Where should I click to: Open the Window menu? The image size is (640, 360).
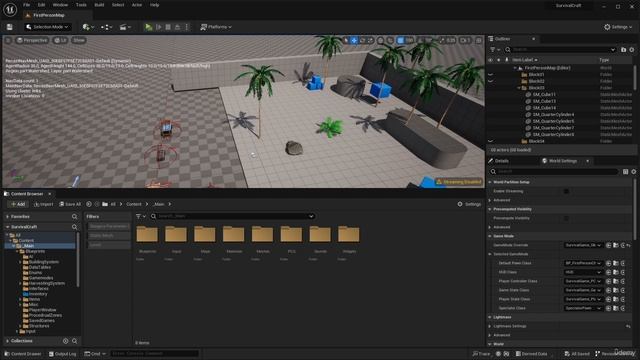click(60, 5)
